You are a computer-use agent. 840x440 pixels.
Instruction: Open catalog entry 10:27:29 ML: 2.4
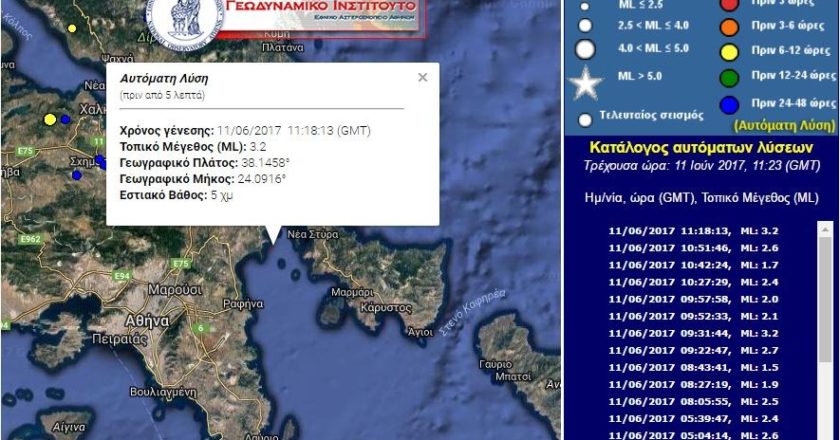pos(693,282)
